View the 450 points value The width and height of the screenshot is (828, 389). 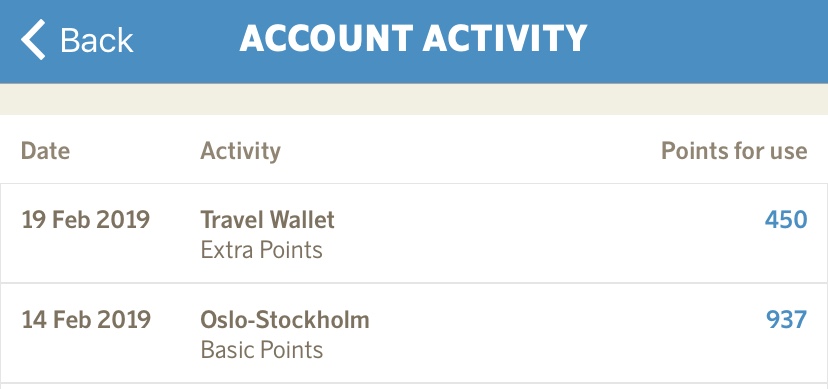click(x=786, y=220)
